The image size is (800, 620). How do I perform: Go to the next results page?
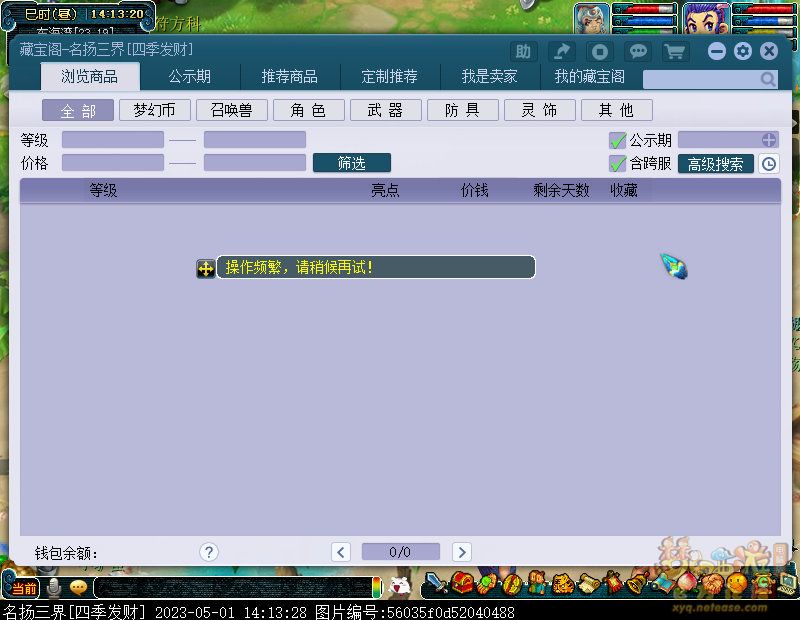[461, 552]
